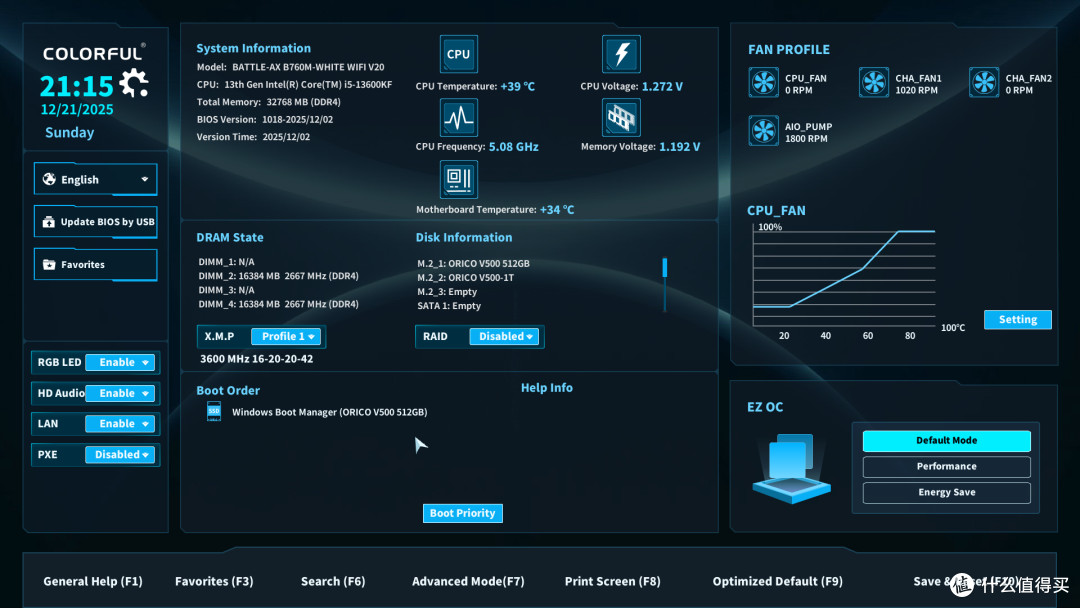This screenshot has width=1080, height=608.
Task: Select Default Mode in EZ OC
Action: (946, 441)
